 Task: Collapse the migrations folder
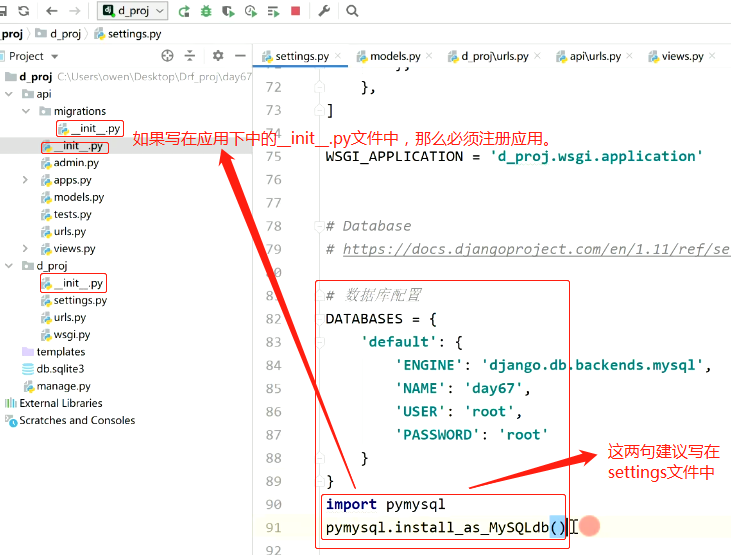click(x=26, y=111)
